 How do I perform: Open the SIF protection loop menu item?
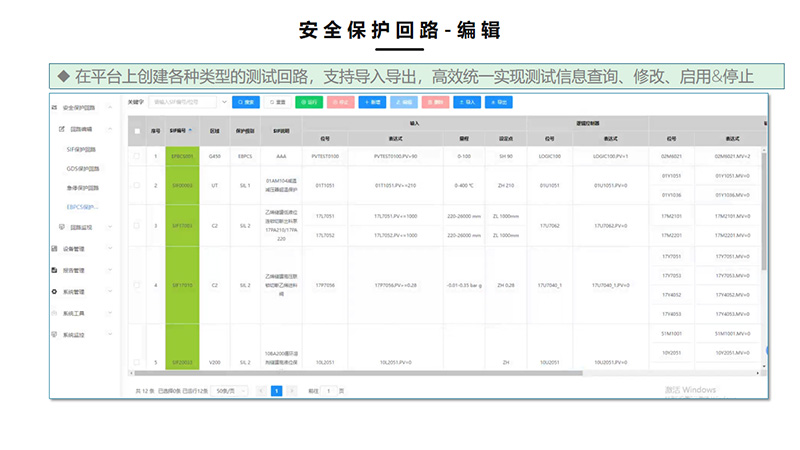(x=81, y=149)
